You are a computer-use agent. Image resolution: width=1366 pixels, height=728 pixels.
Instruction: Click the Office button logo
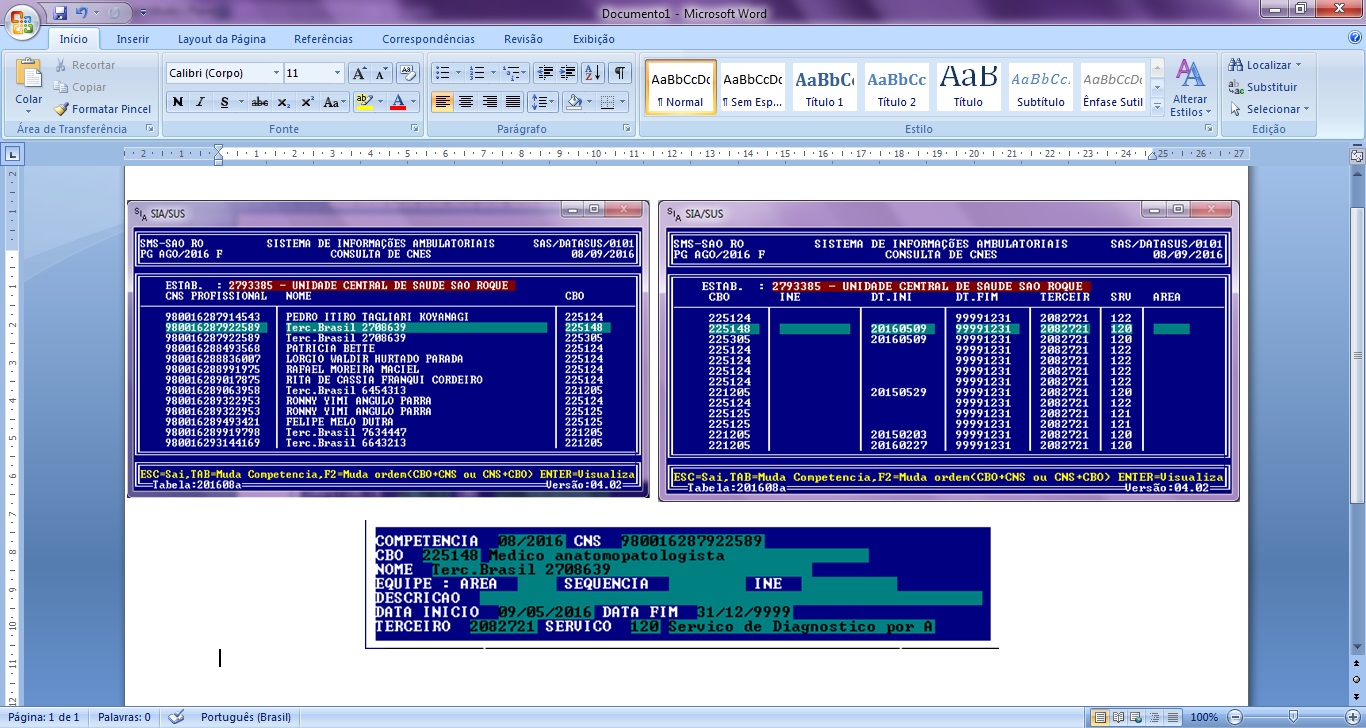click(22, 18)
